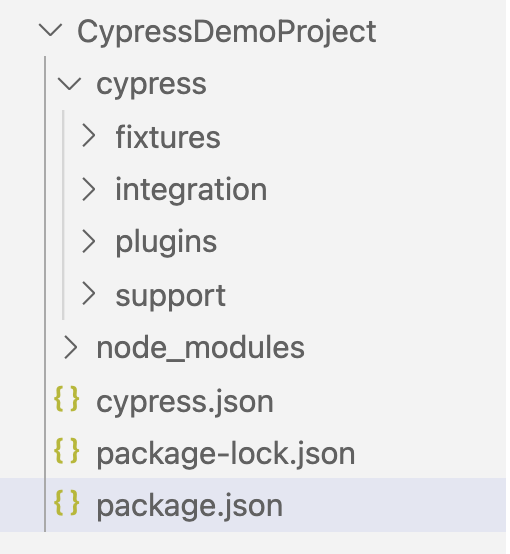
Task: Click the JSON braces icon beside cypress.json
Action: click(66, 399)
